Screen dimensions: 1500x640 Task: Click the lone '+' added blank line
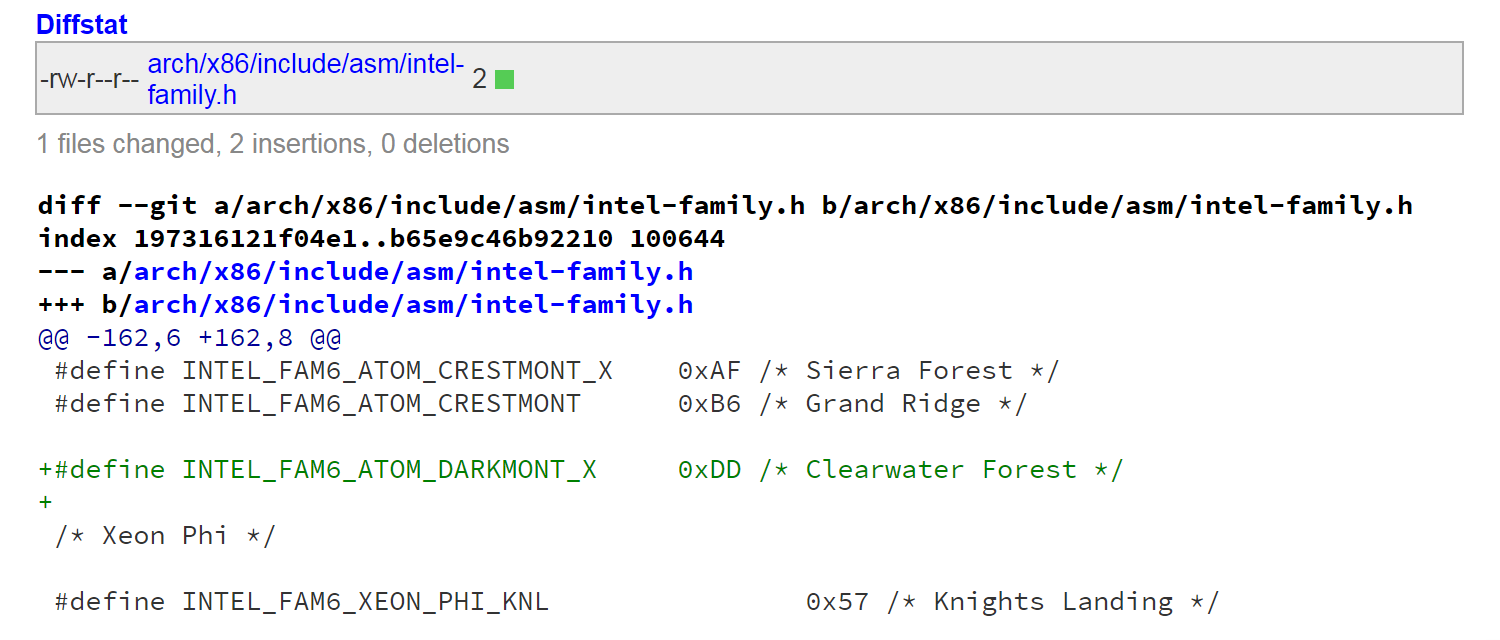pos(45,503)
